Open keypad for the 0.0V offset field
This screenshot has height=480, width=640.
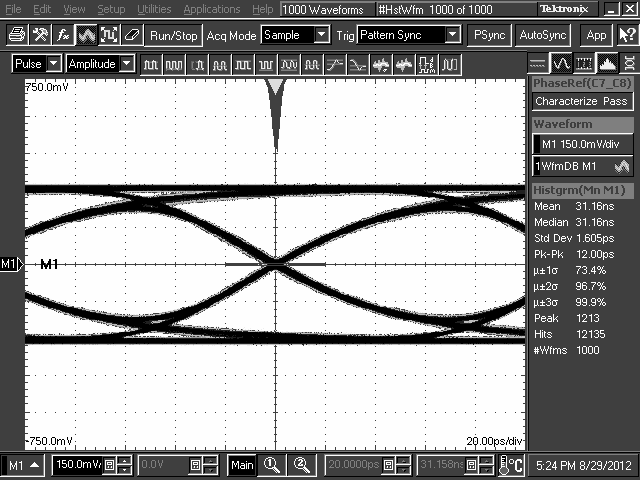point(195,465)
